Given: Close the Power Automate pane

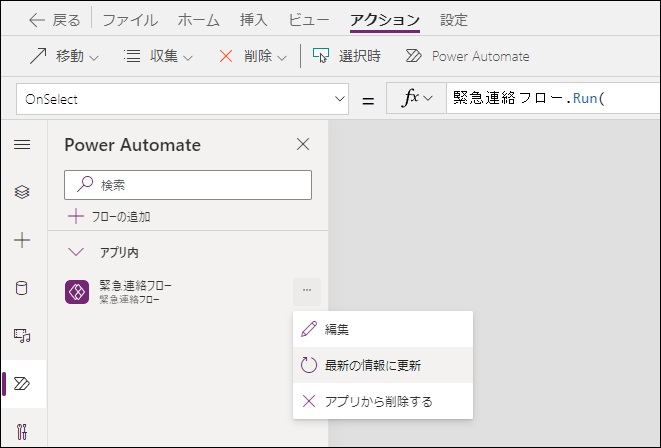Looking at the screenshot, I should click(303, 144).
